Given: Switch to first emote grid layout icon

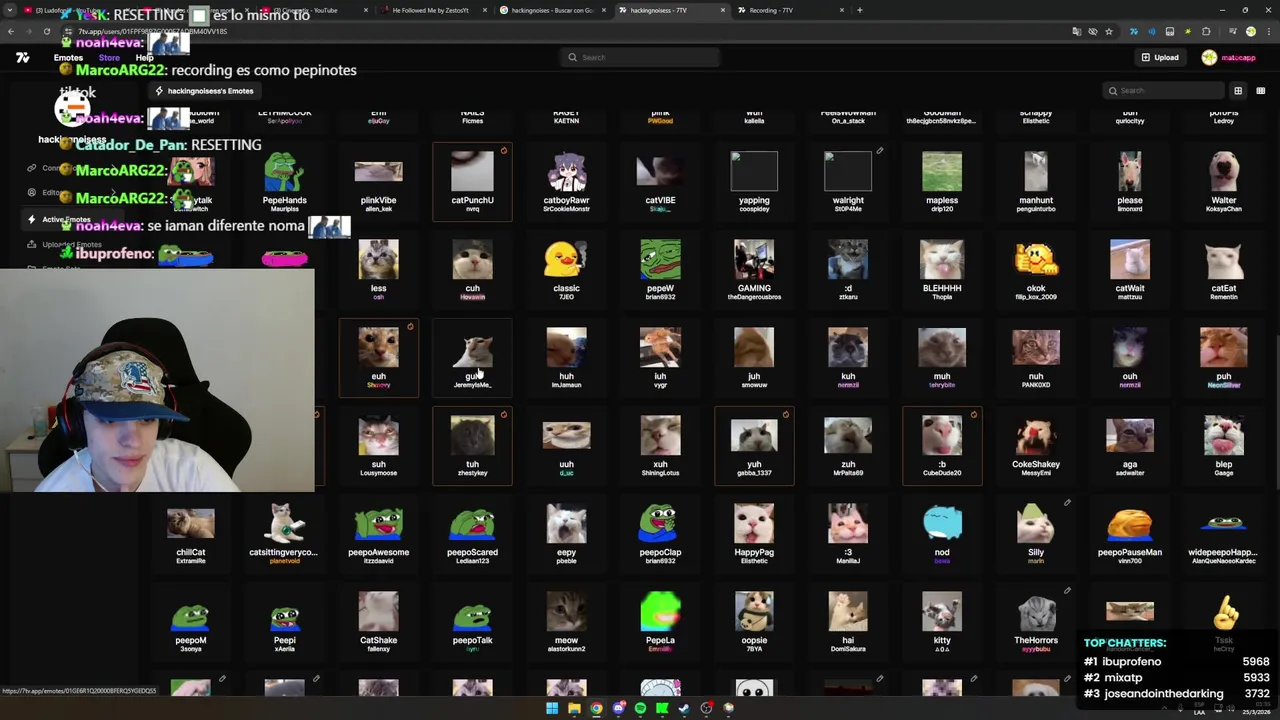Looking at the screenshot, I should tap(1238, 91).
